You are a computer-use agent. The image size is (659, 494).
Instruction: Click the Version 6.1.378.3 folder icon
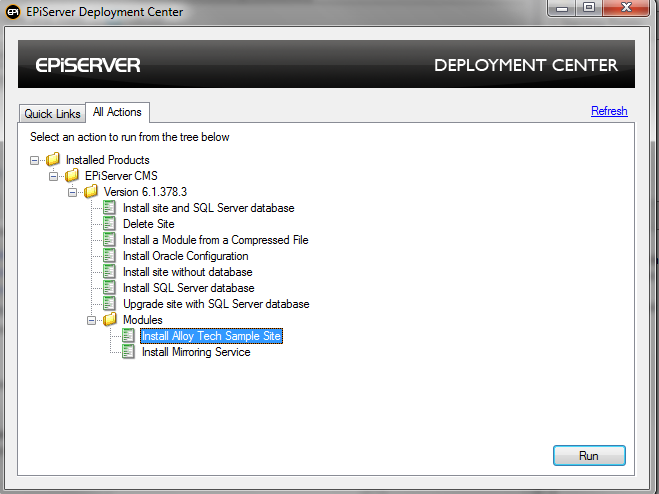click(90, 191)
